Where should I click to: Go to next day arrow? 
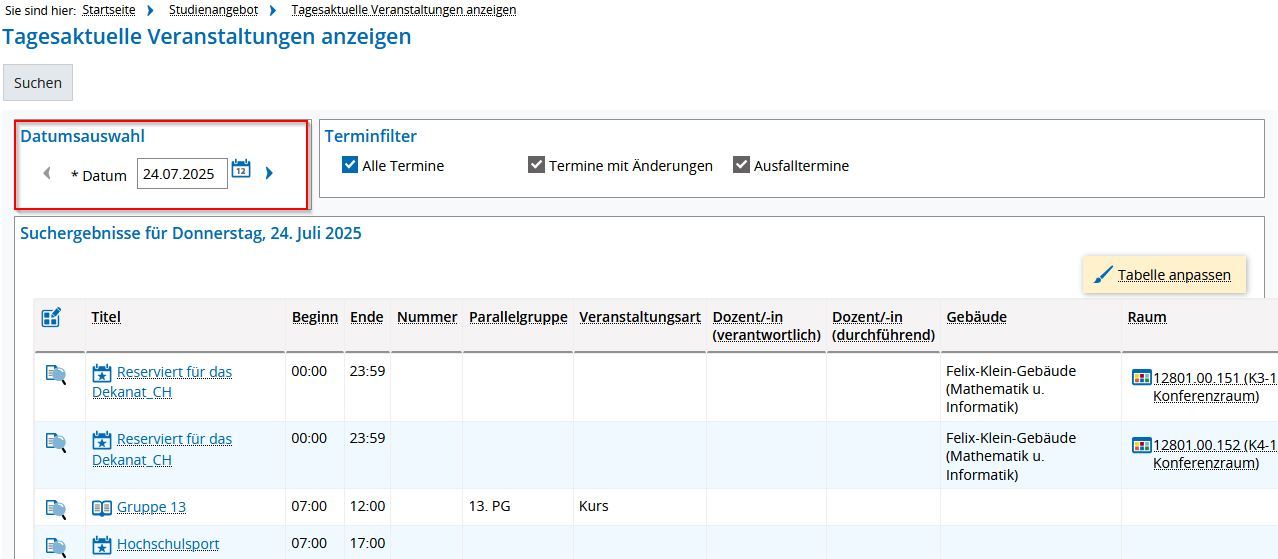click(269, 173)
